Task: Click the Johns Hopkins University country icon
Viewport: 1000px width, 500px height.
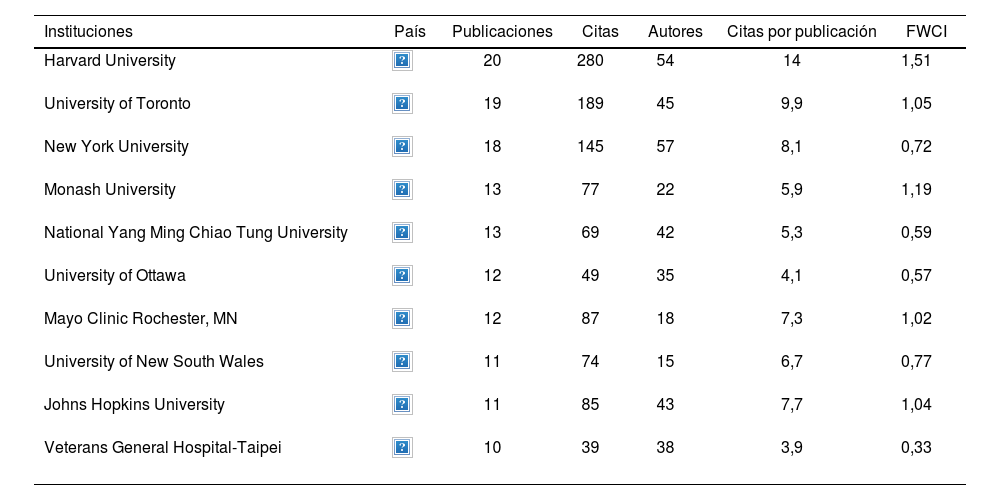Action: [402, 405]
